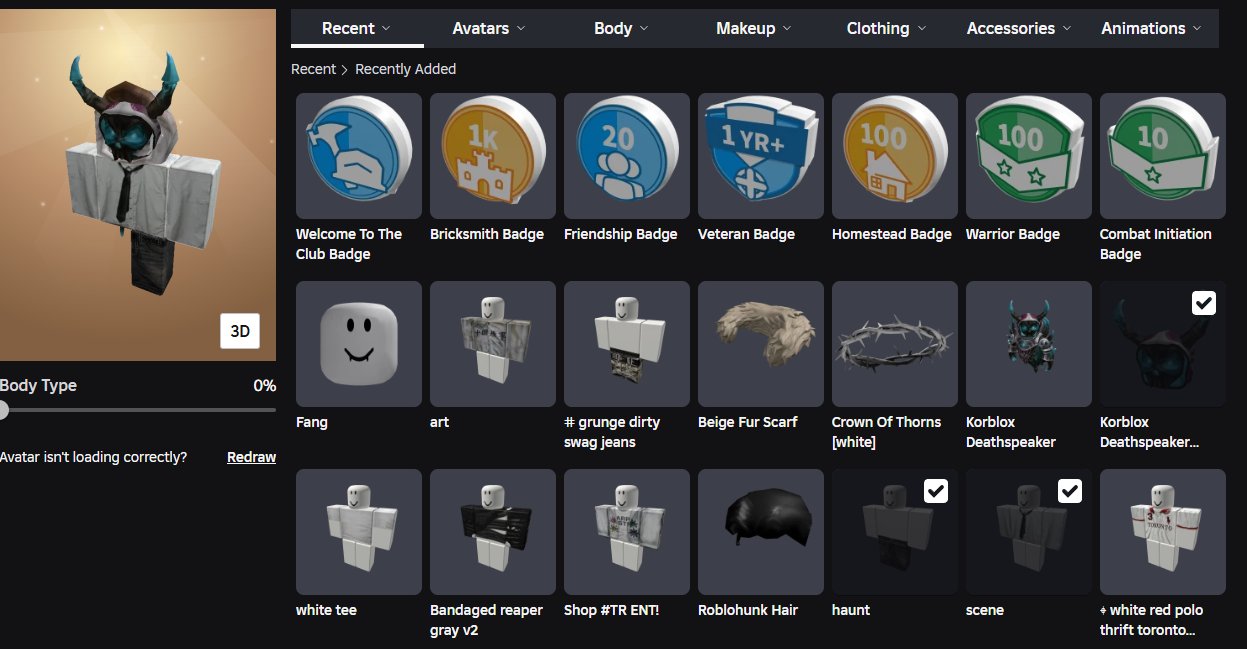Viewport: 1247px width, 649px height.
Task: Equip the Bandaged reaper gray v2
Action: click(x=493, y=532)
